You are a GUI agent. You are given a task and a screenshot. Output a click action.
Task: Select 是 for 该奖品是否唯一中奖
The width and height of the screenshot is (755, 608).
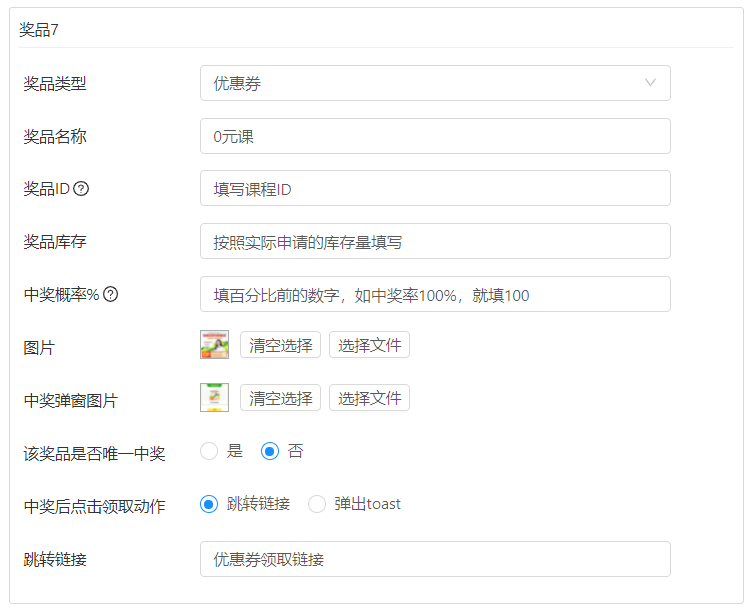coord(209,451)
